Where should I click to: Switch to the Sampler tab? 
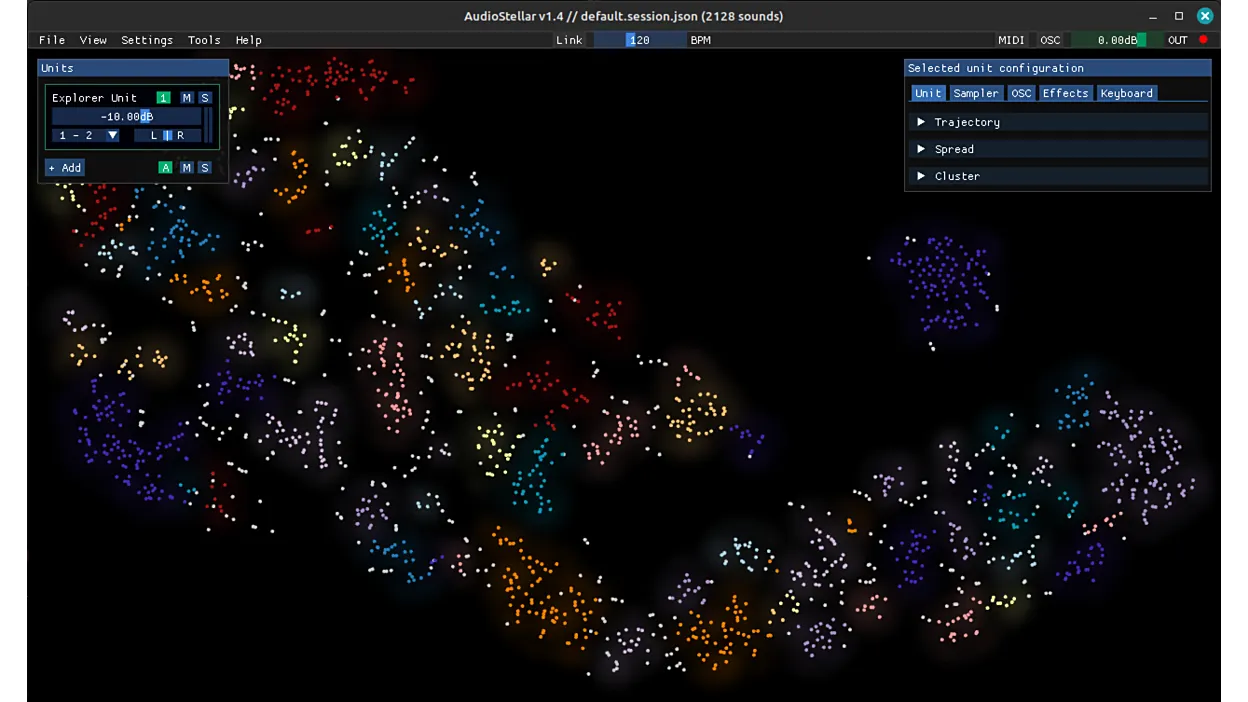click(976, 93)
